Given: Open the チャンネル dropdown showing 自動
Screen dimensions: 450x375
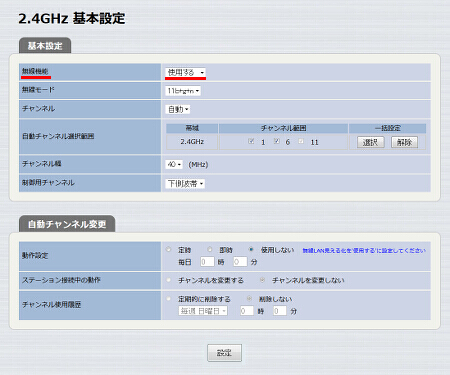Looking at the screenshot, I should click(178, 109).
